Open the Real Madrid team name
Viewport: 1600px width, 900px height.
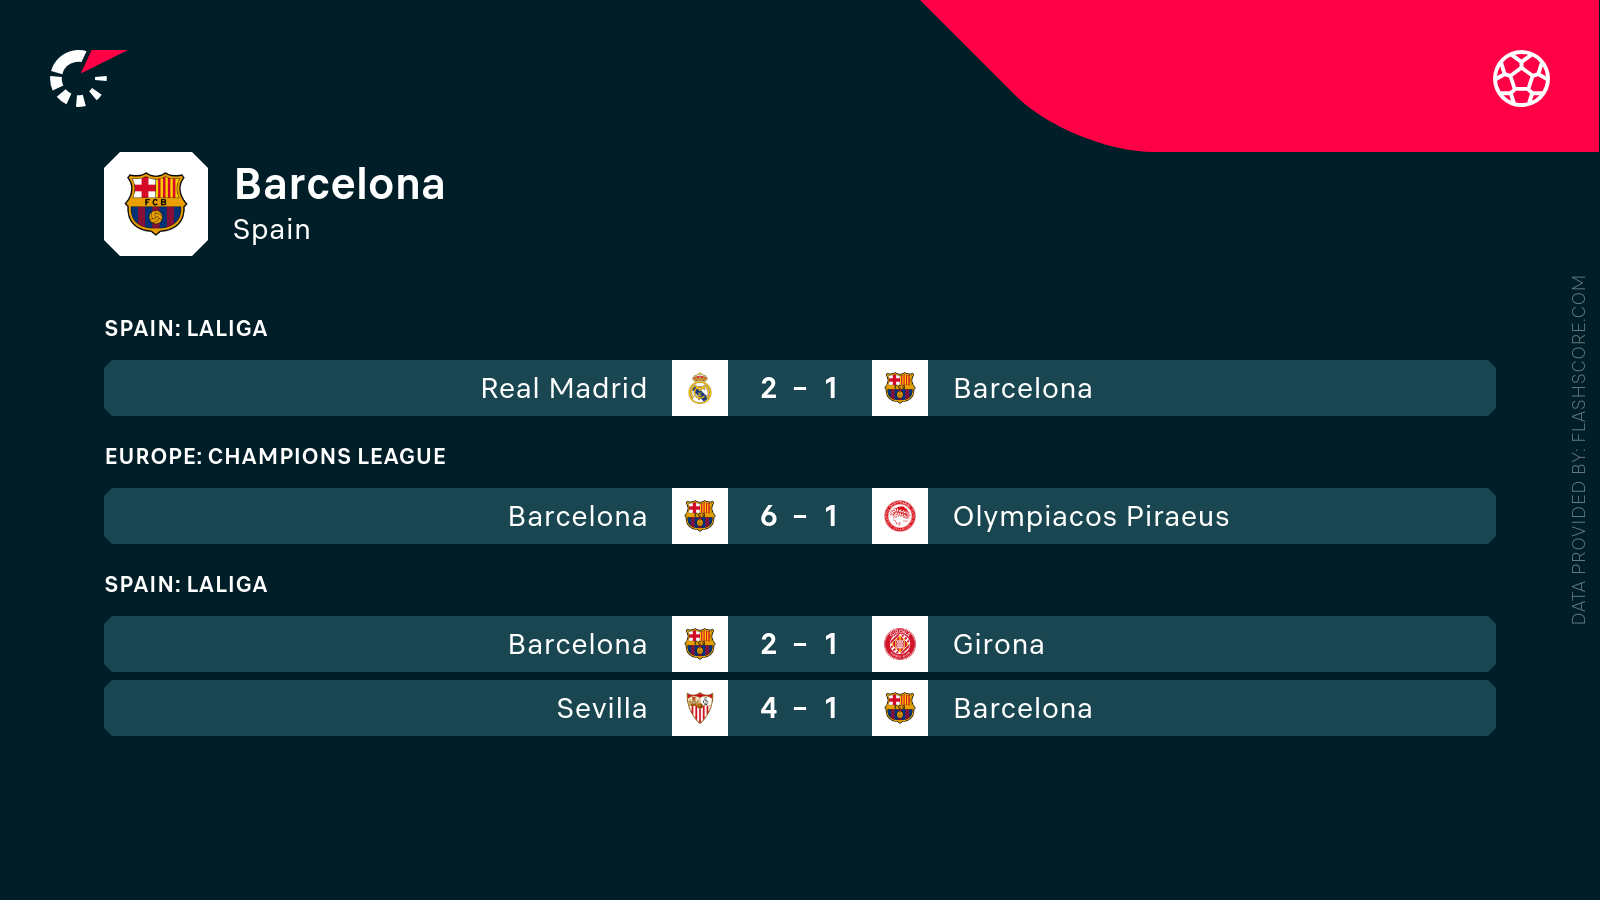563,388
